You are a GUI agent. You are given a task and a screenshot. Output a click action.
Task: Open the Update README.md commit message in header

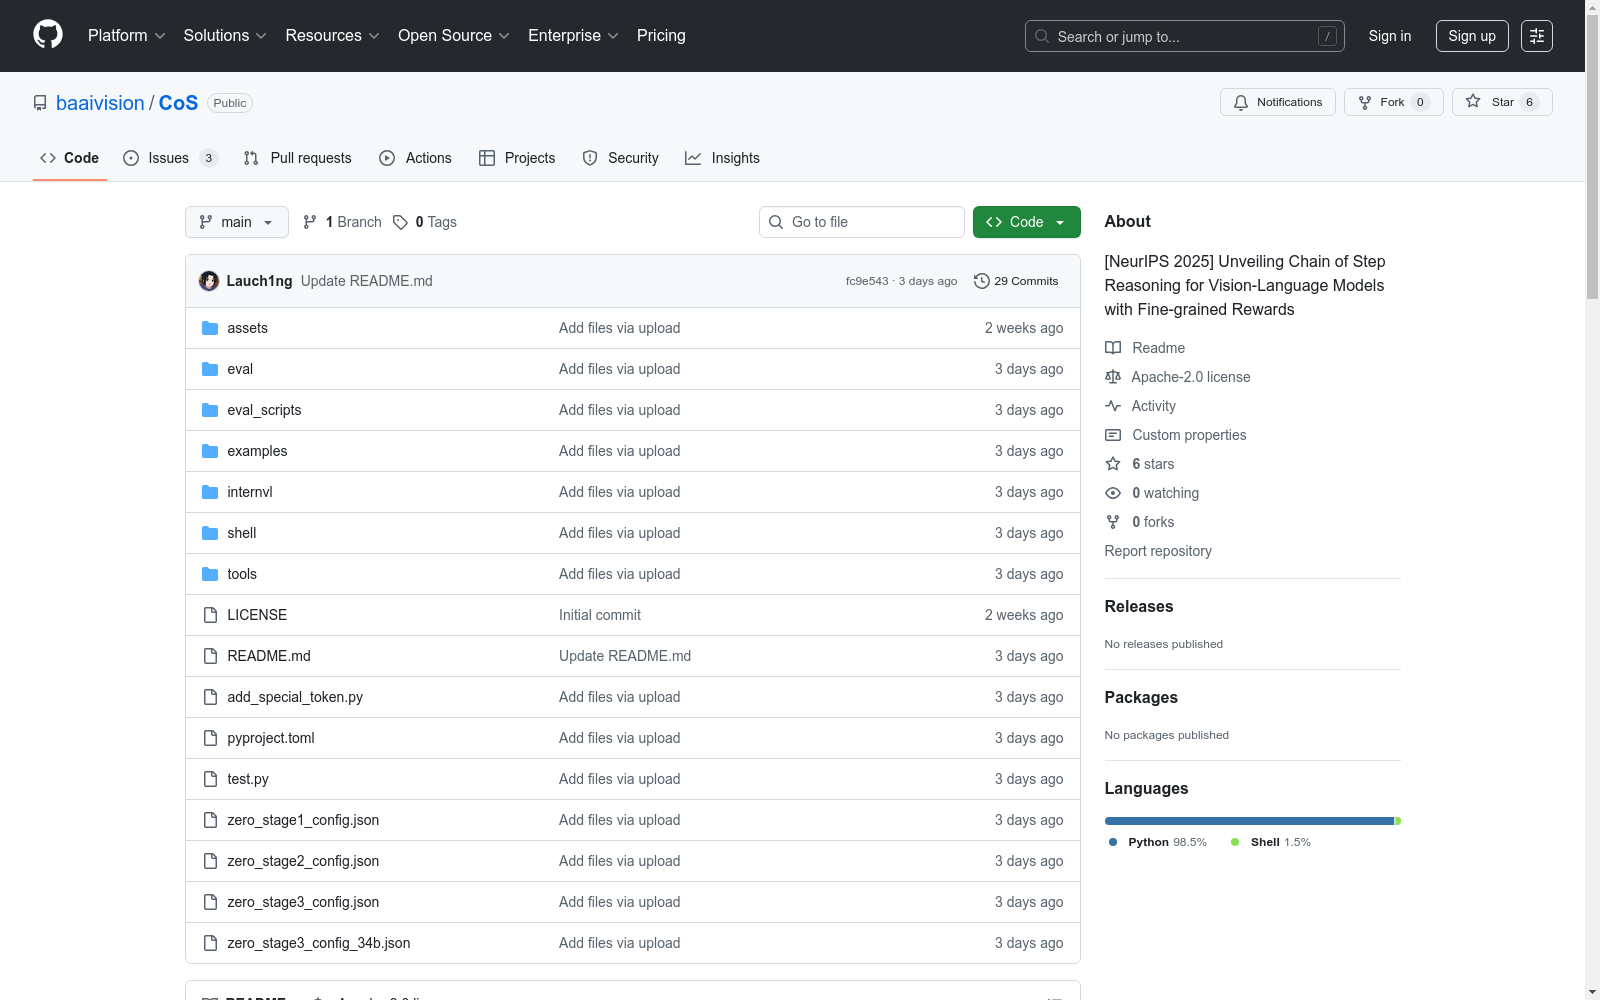pyautogui.click(x=367, y=281)
